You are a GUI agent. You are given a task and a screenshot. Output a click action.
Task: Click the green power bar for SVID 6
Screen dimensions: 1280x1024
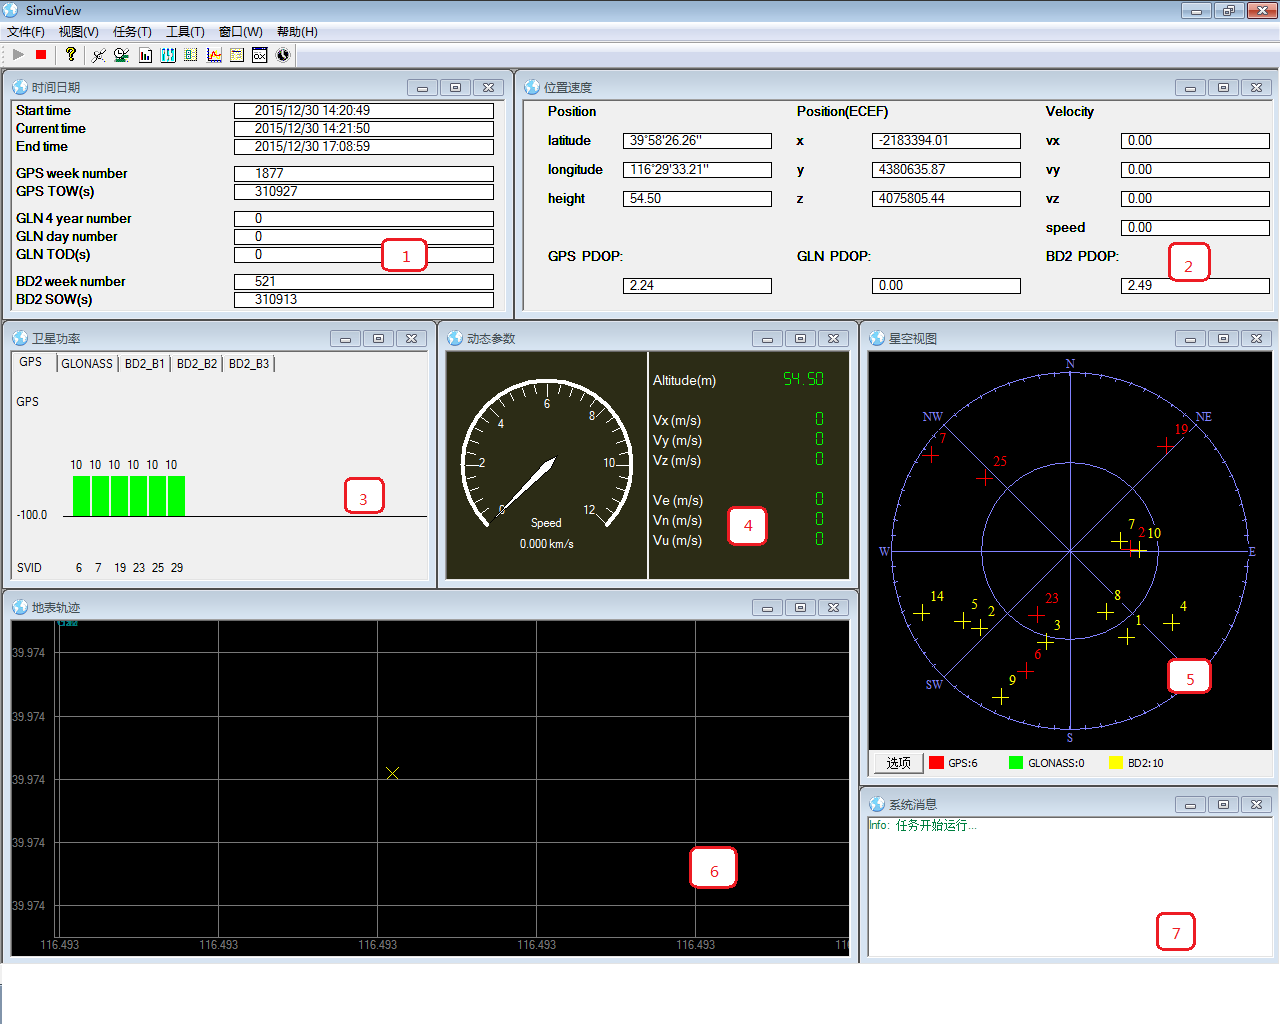pos(81,496)
